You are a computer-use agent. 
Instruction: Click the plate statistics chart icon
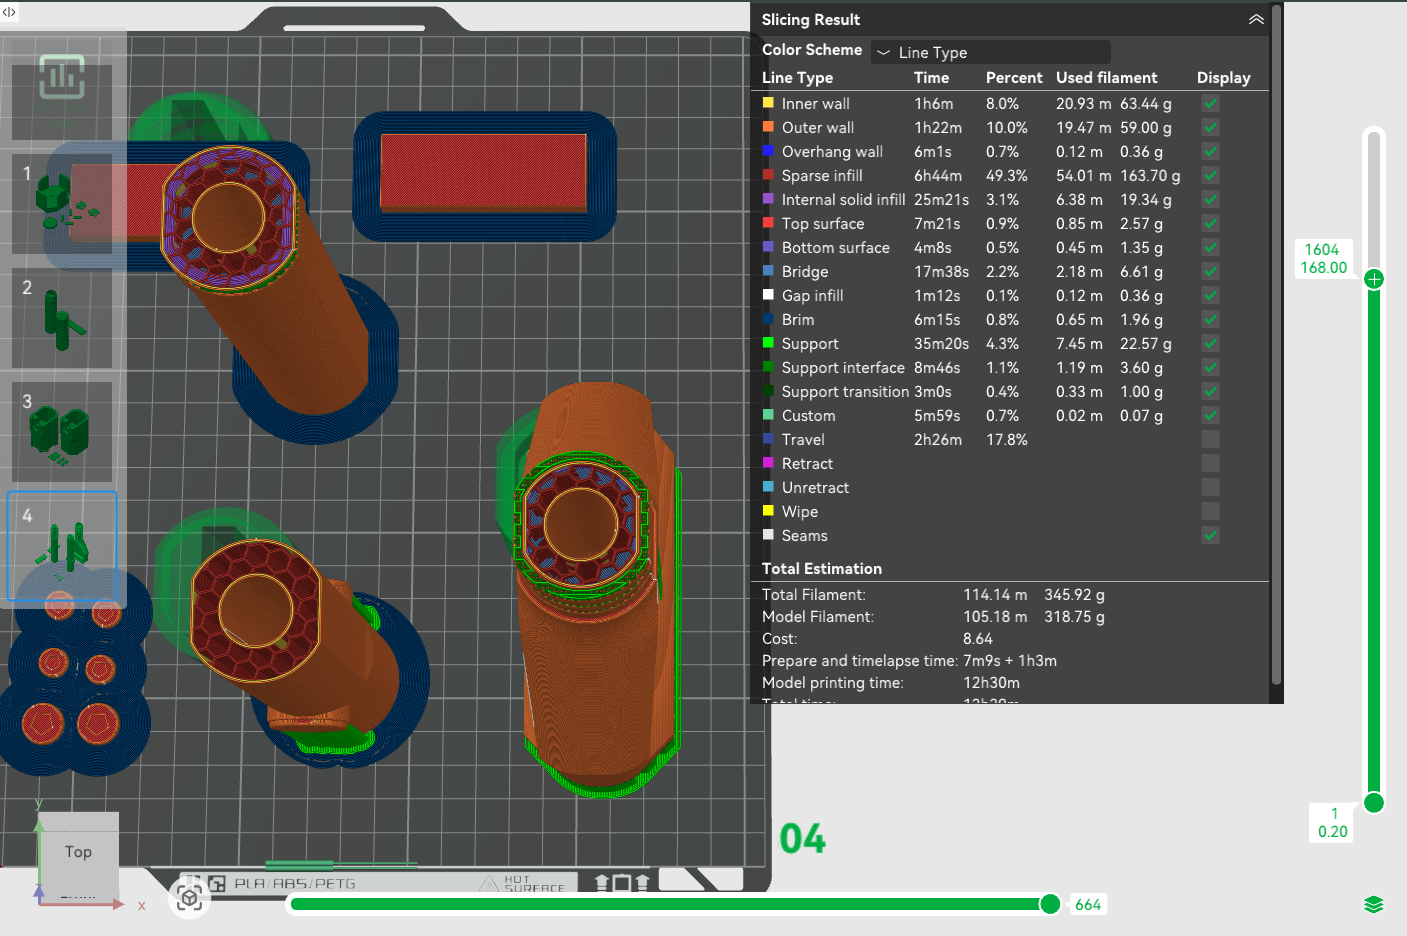coord(62,77)
